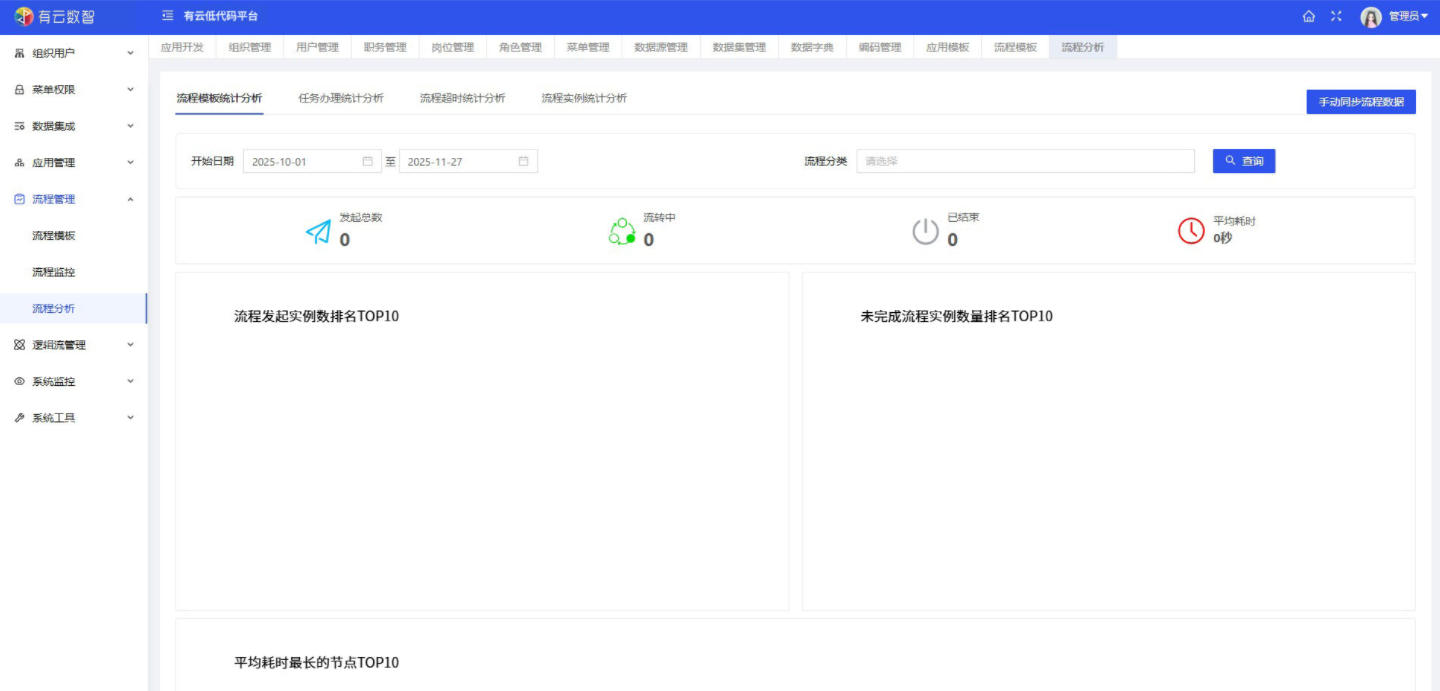
Task: Switch to 流程超时统计分析 tab
Action: (x=462, y=98)
